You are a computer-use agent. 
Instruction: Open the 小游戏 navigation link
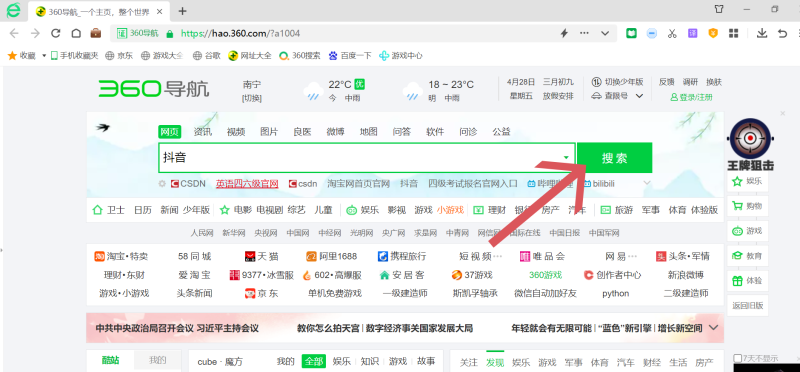point(451,210)
